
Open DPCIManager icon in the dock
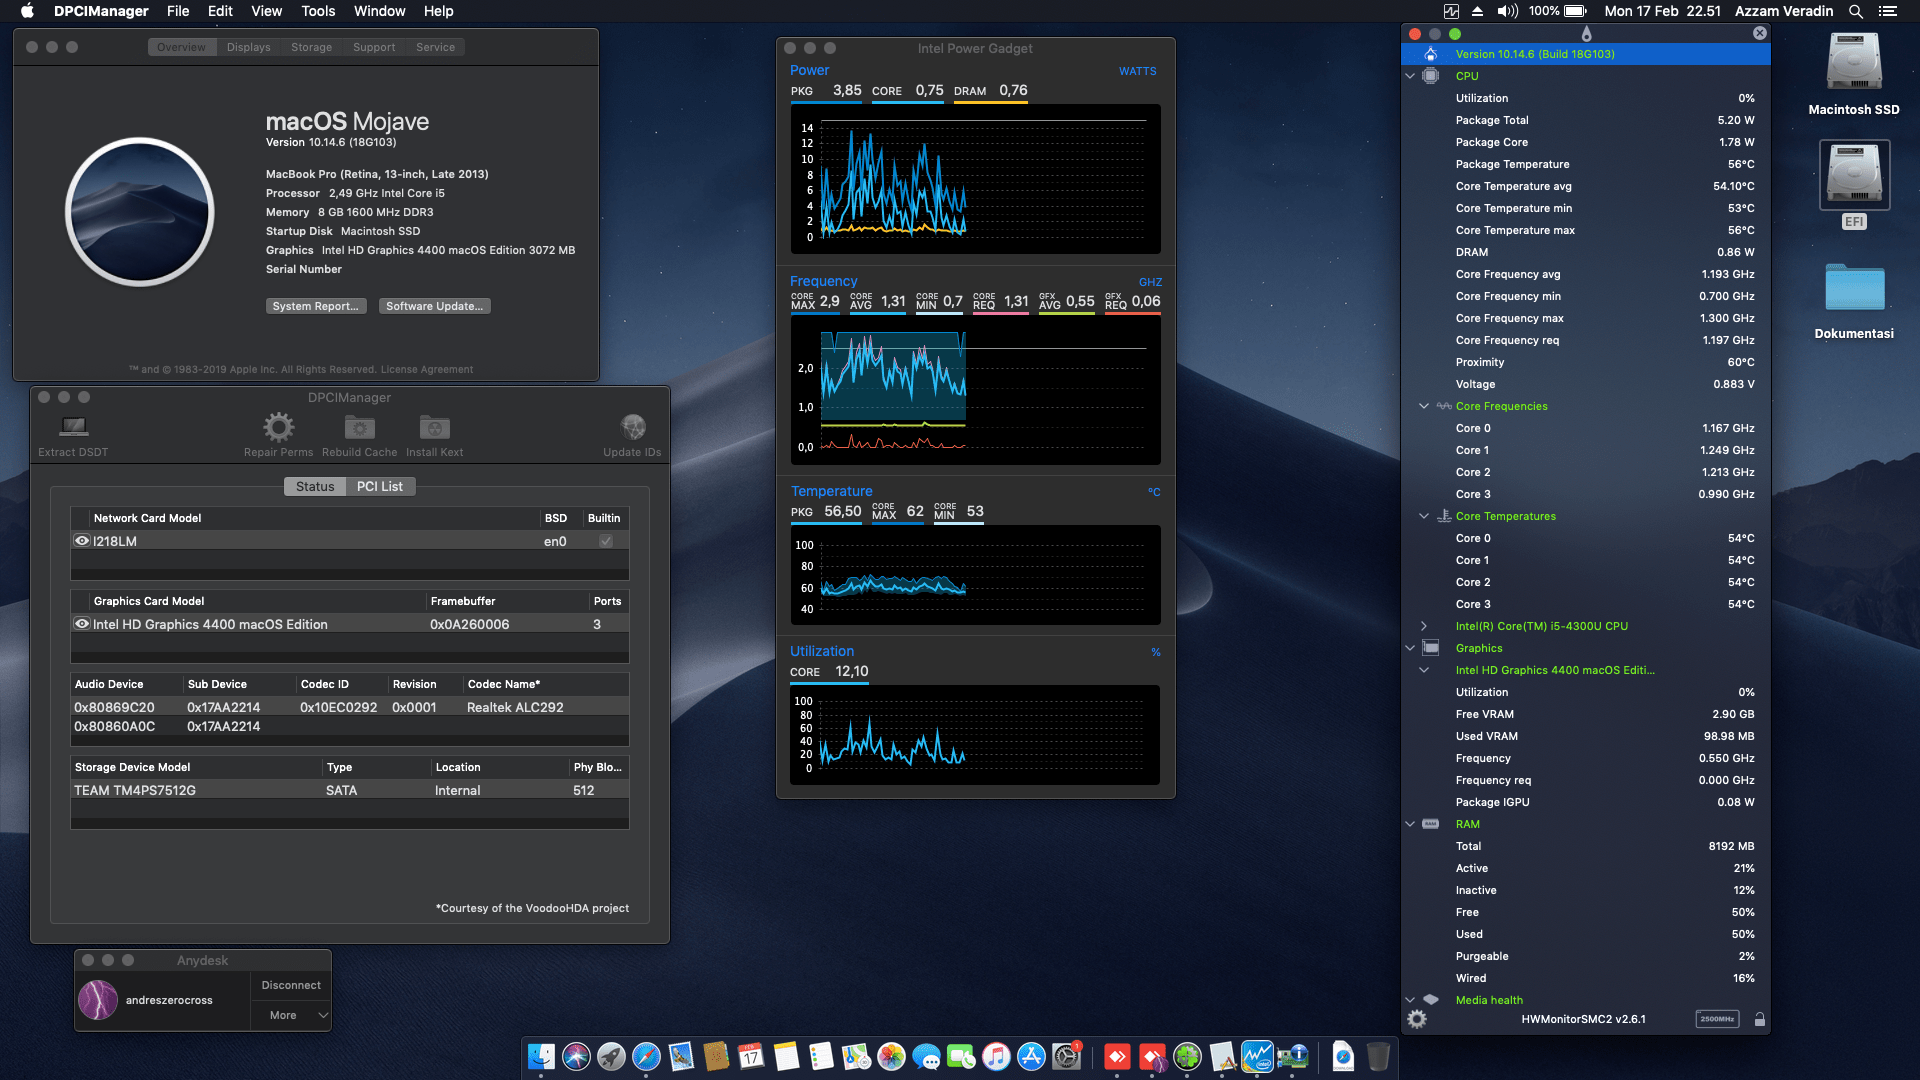[1292, 1056]
